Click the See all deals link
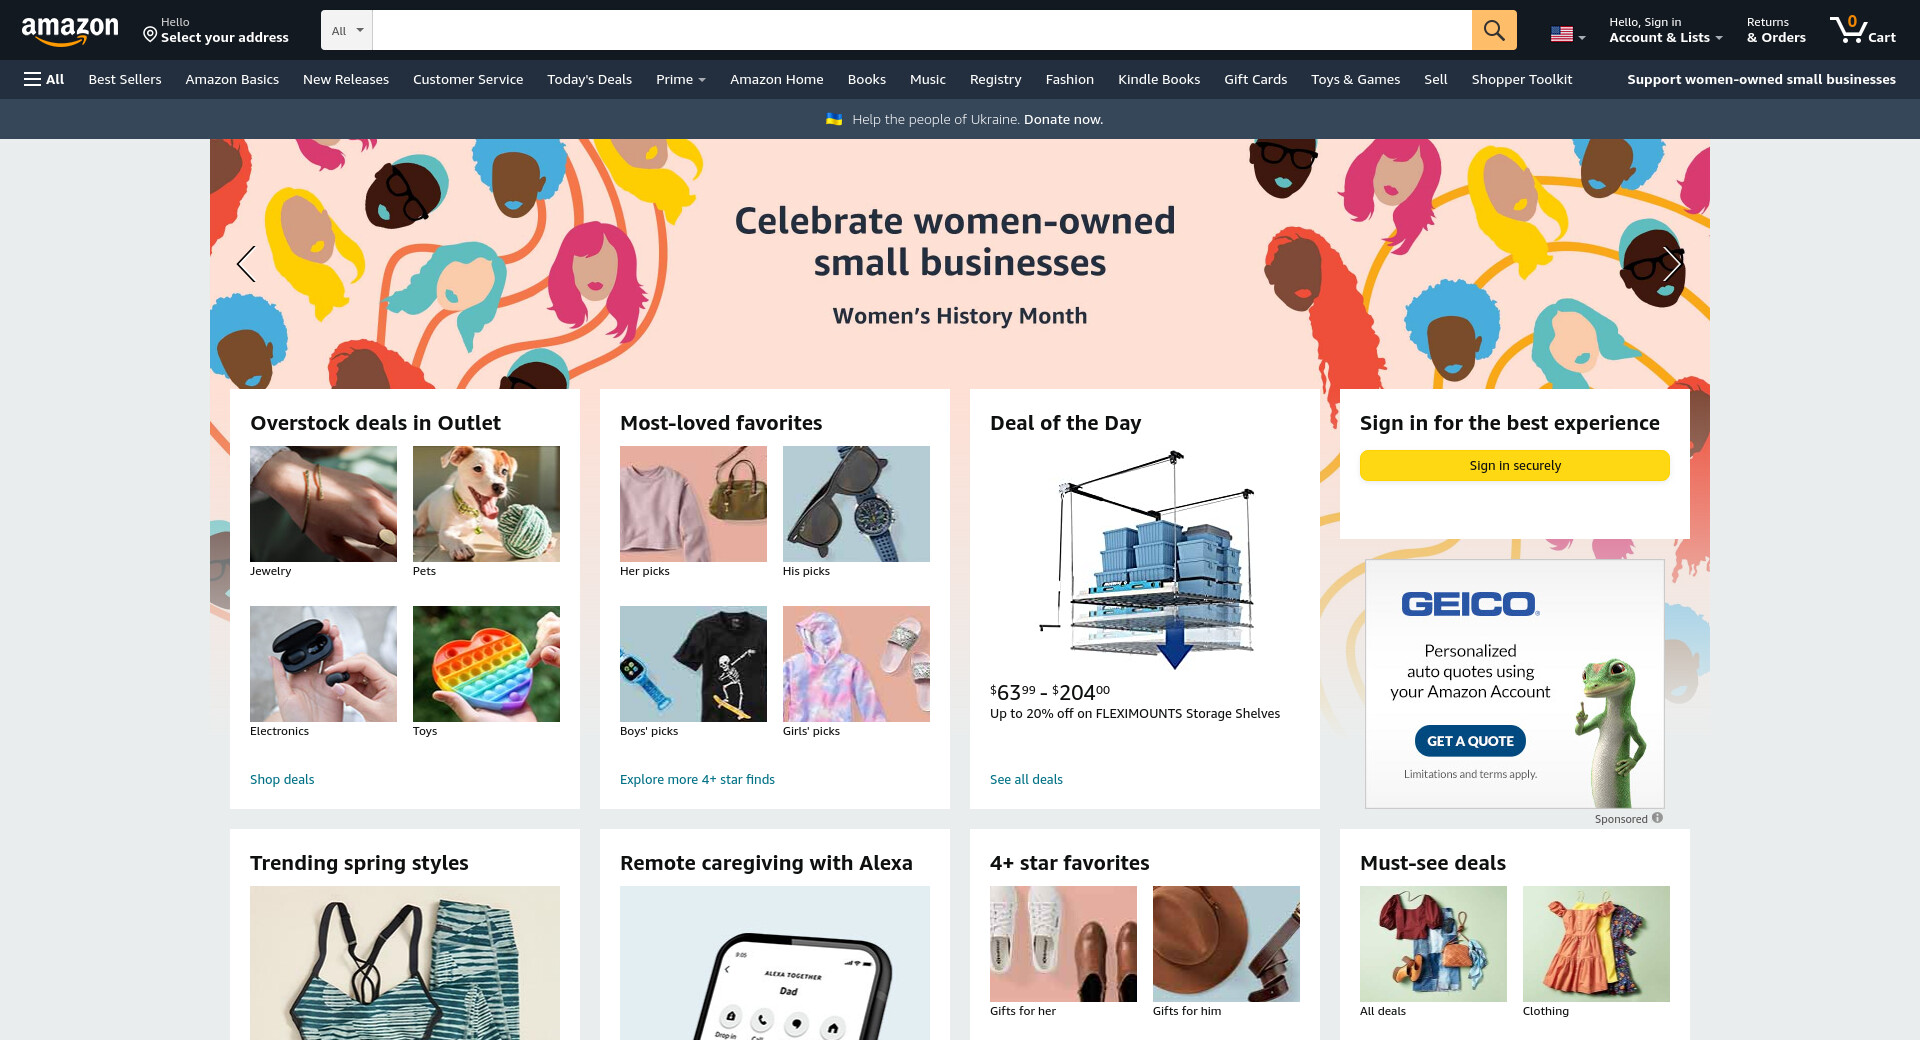The image size is (1920, 1040). 1026,779
